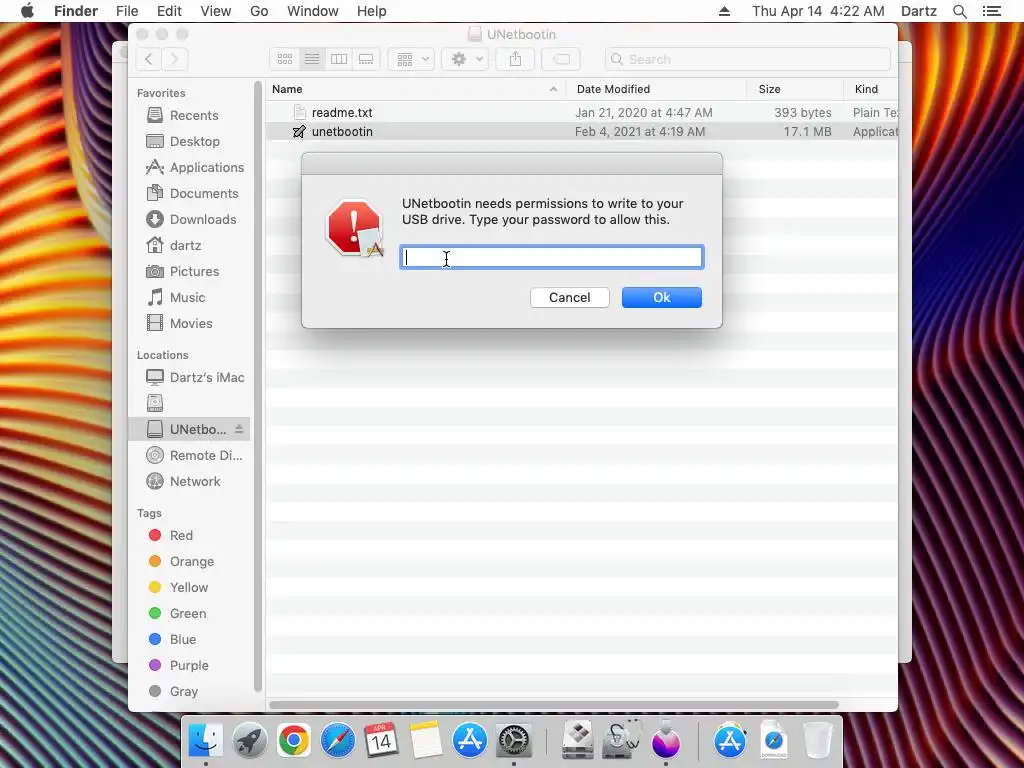This screenshot has width=1024, height=768.
Task: Open Finder from the Dock
Action: [x=206, y=741]
